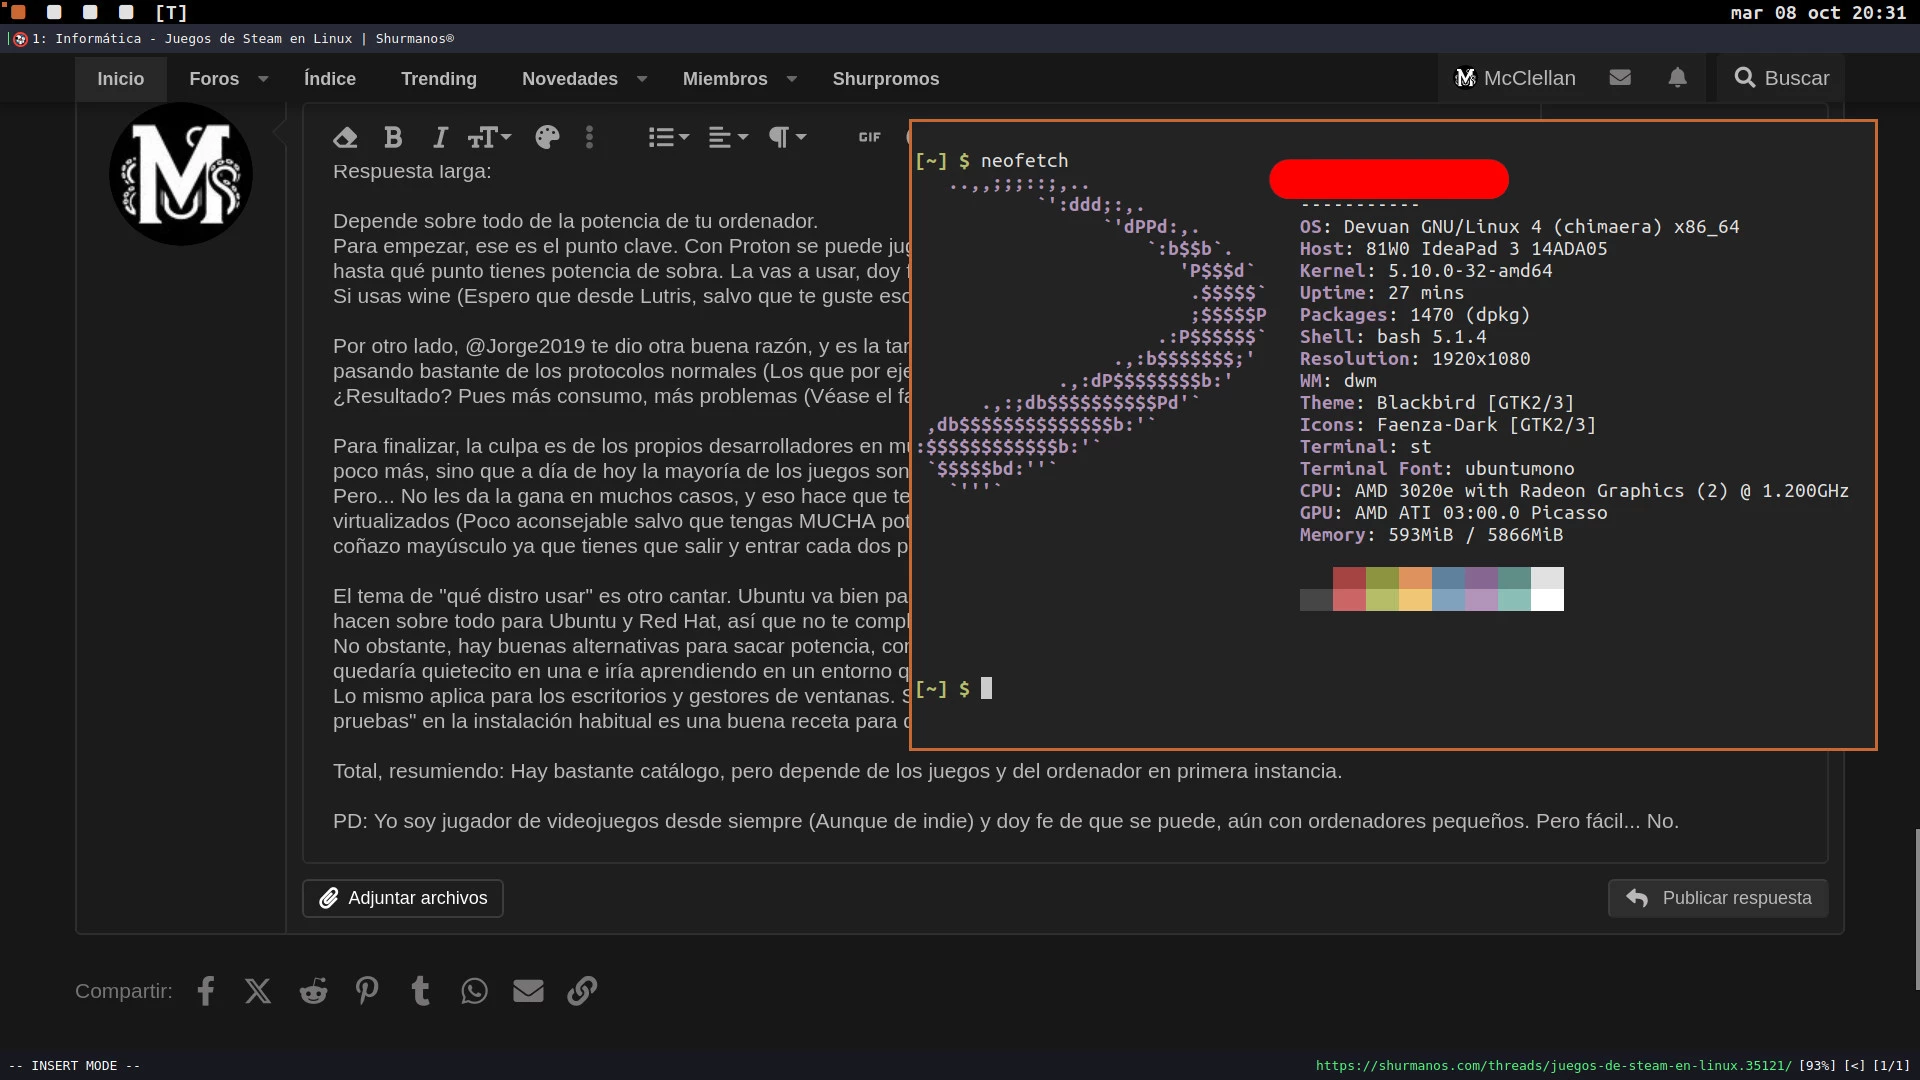
Task: Share thread on Pinterest
Action: [367, 991]
